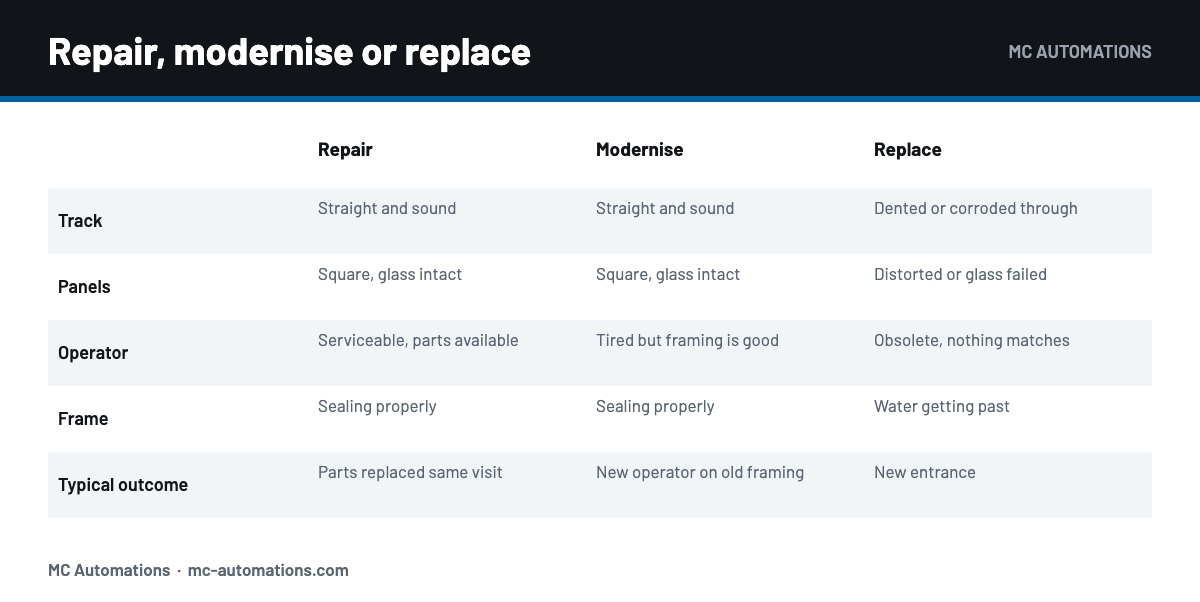
Task: Click 'Distorted or glass failed' cell
Action: [960, 275]
